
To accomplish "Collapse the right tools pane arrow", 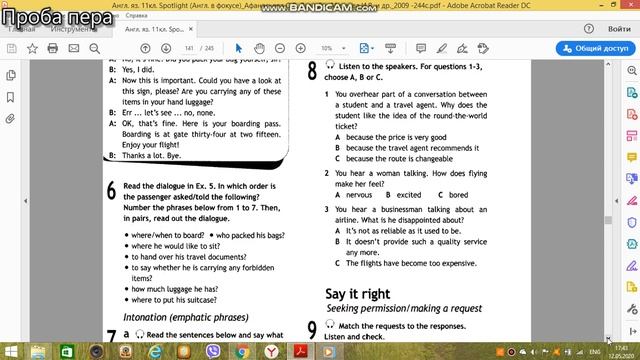I will pyautogui.click(x=617, y=201).
